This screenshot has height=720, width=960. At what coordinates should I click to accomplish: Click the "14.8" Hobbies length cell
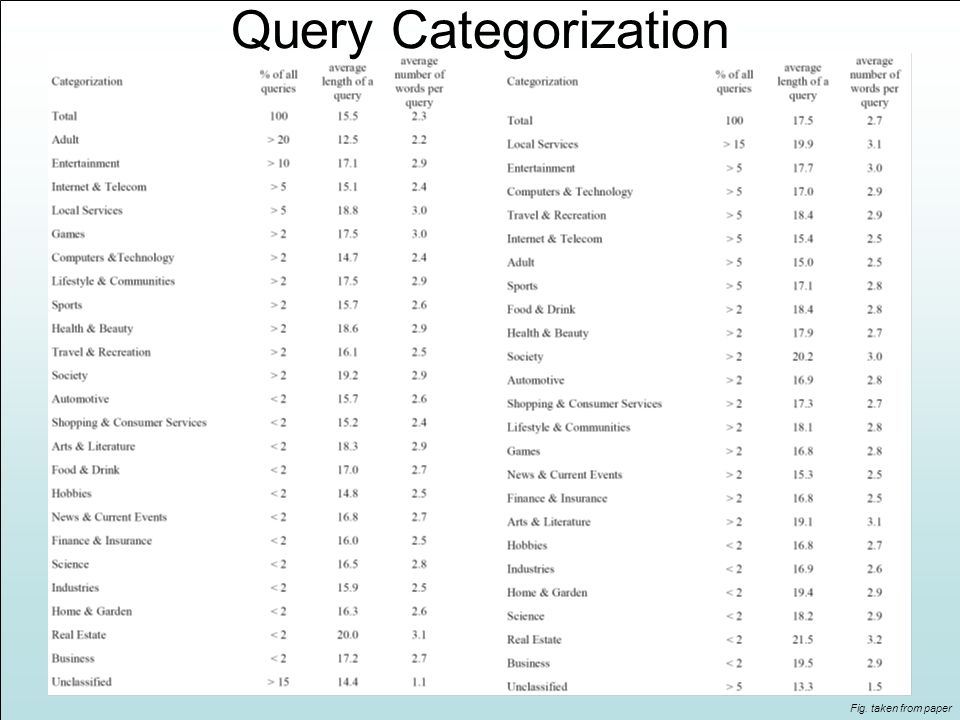coord(347,493)
